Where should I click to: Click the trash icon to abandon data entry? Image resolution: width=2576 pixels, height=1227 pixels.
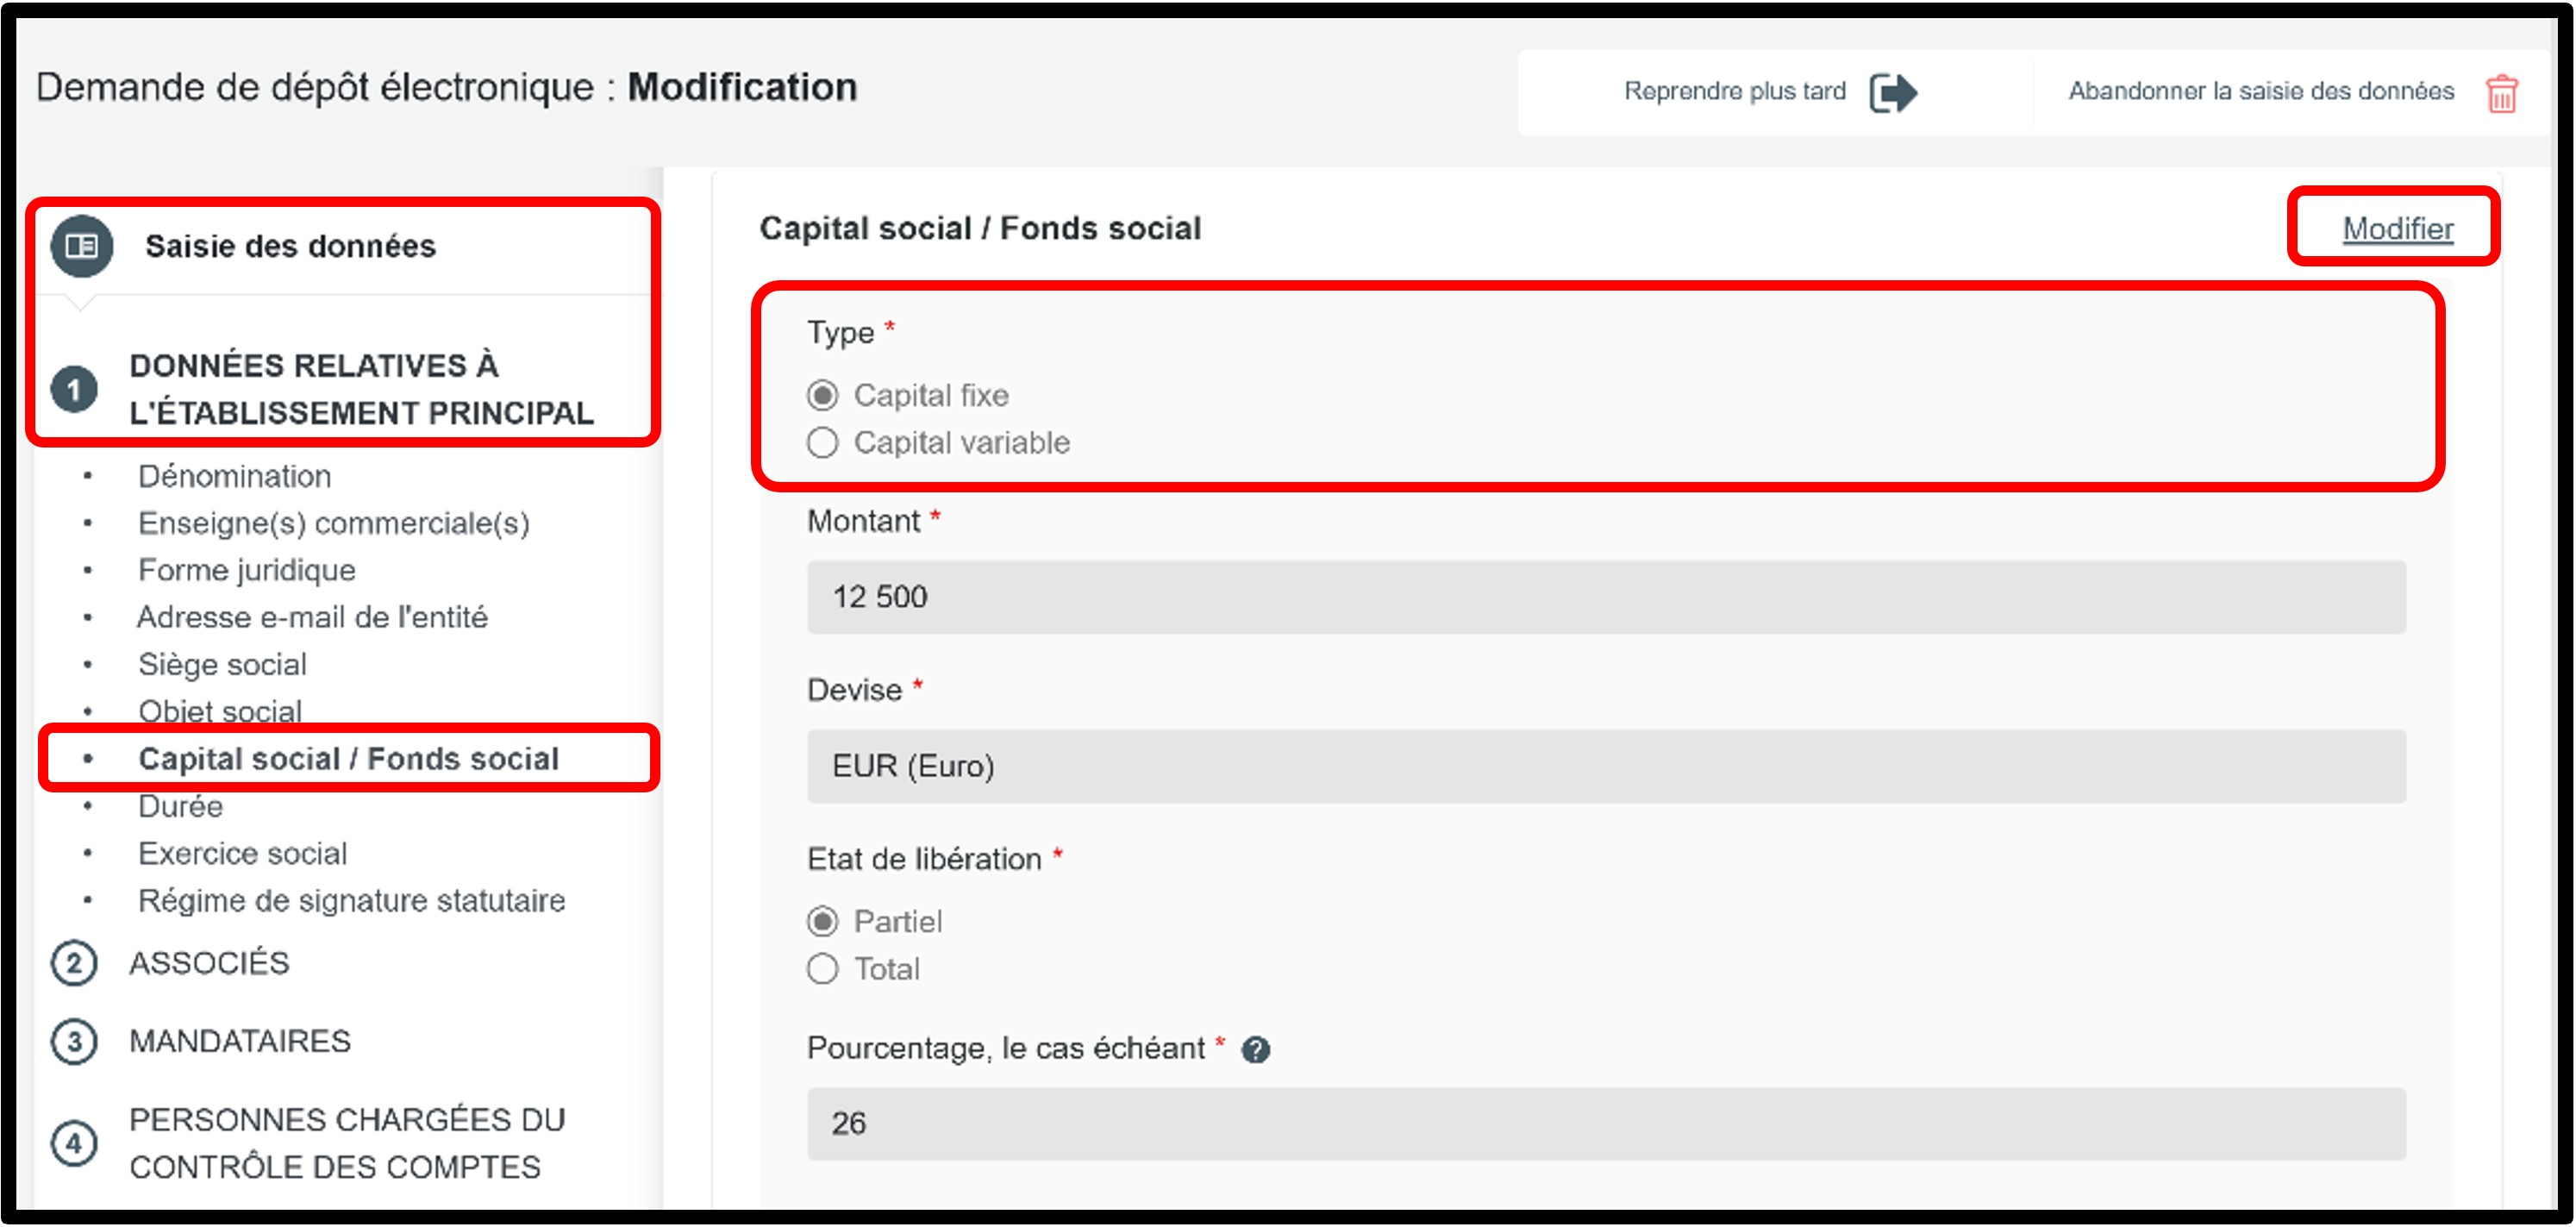[x=2501, y=93]
